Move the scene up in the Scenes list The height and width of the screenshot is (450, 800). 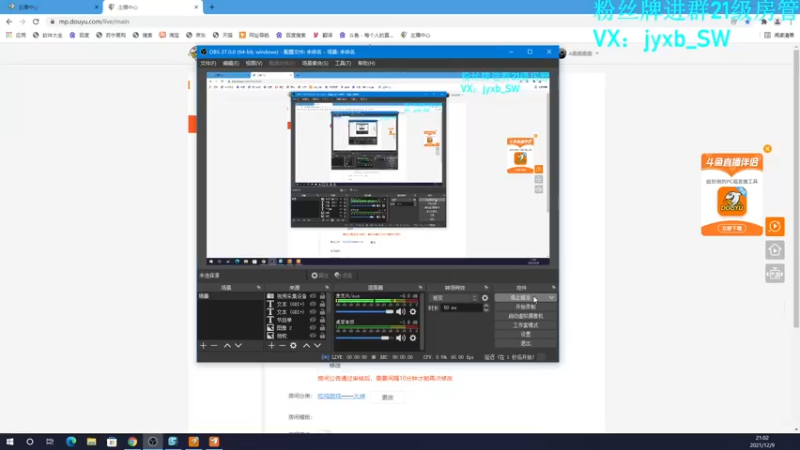[227, 345]
